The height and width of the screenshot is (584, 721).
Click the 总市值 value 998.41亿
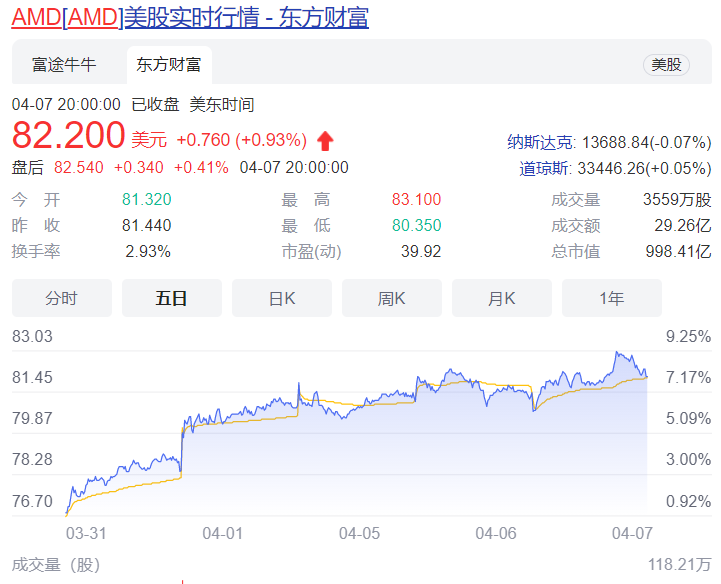[x=678, y=251]
